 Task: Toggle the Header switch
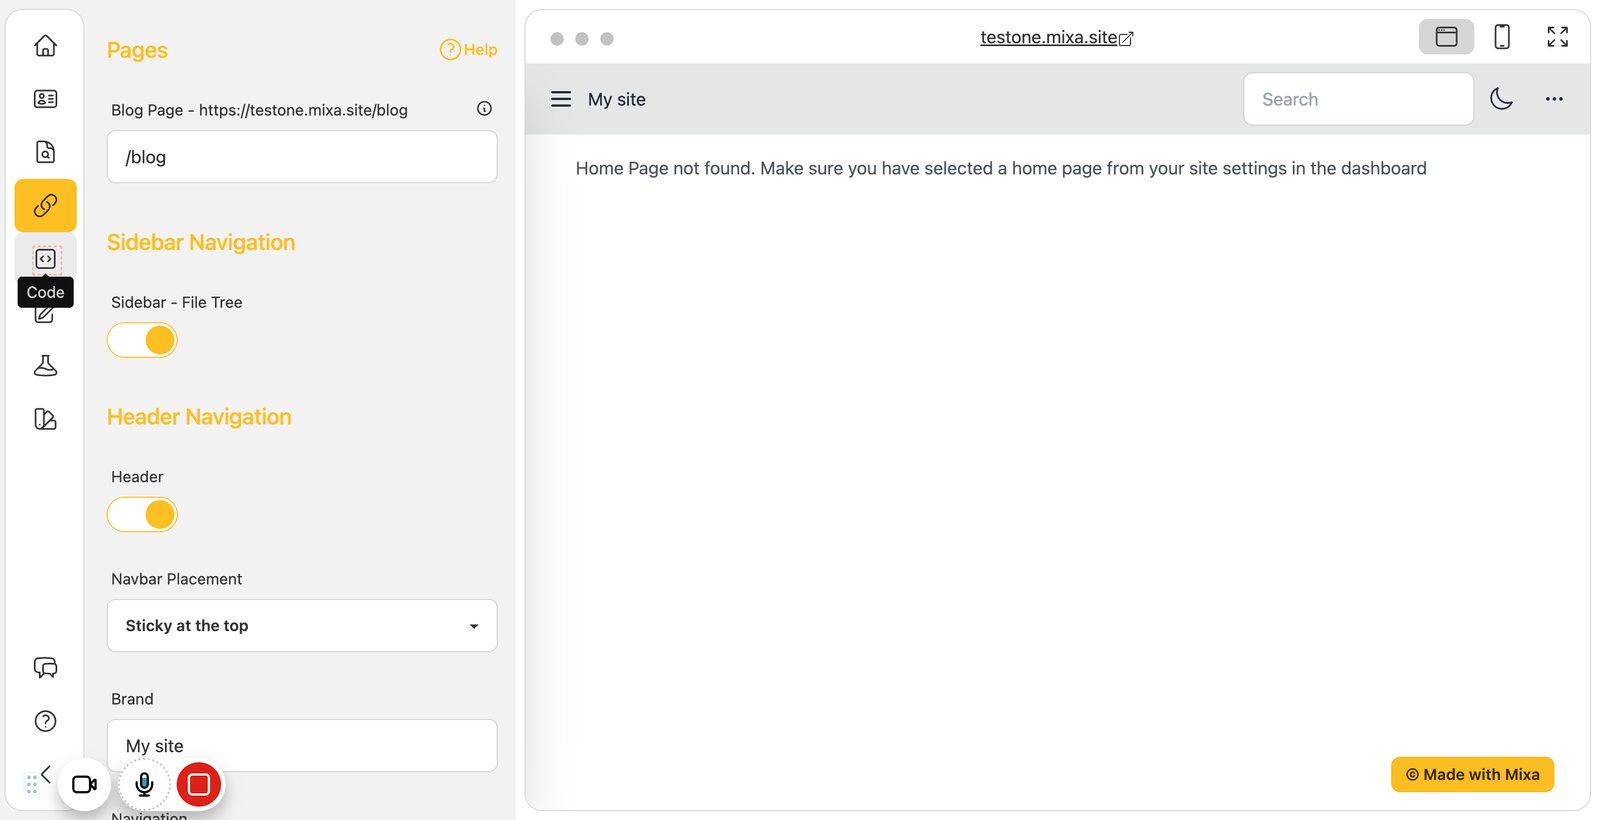point(142,515)
